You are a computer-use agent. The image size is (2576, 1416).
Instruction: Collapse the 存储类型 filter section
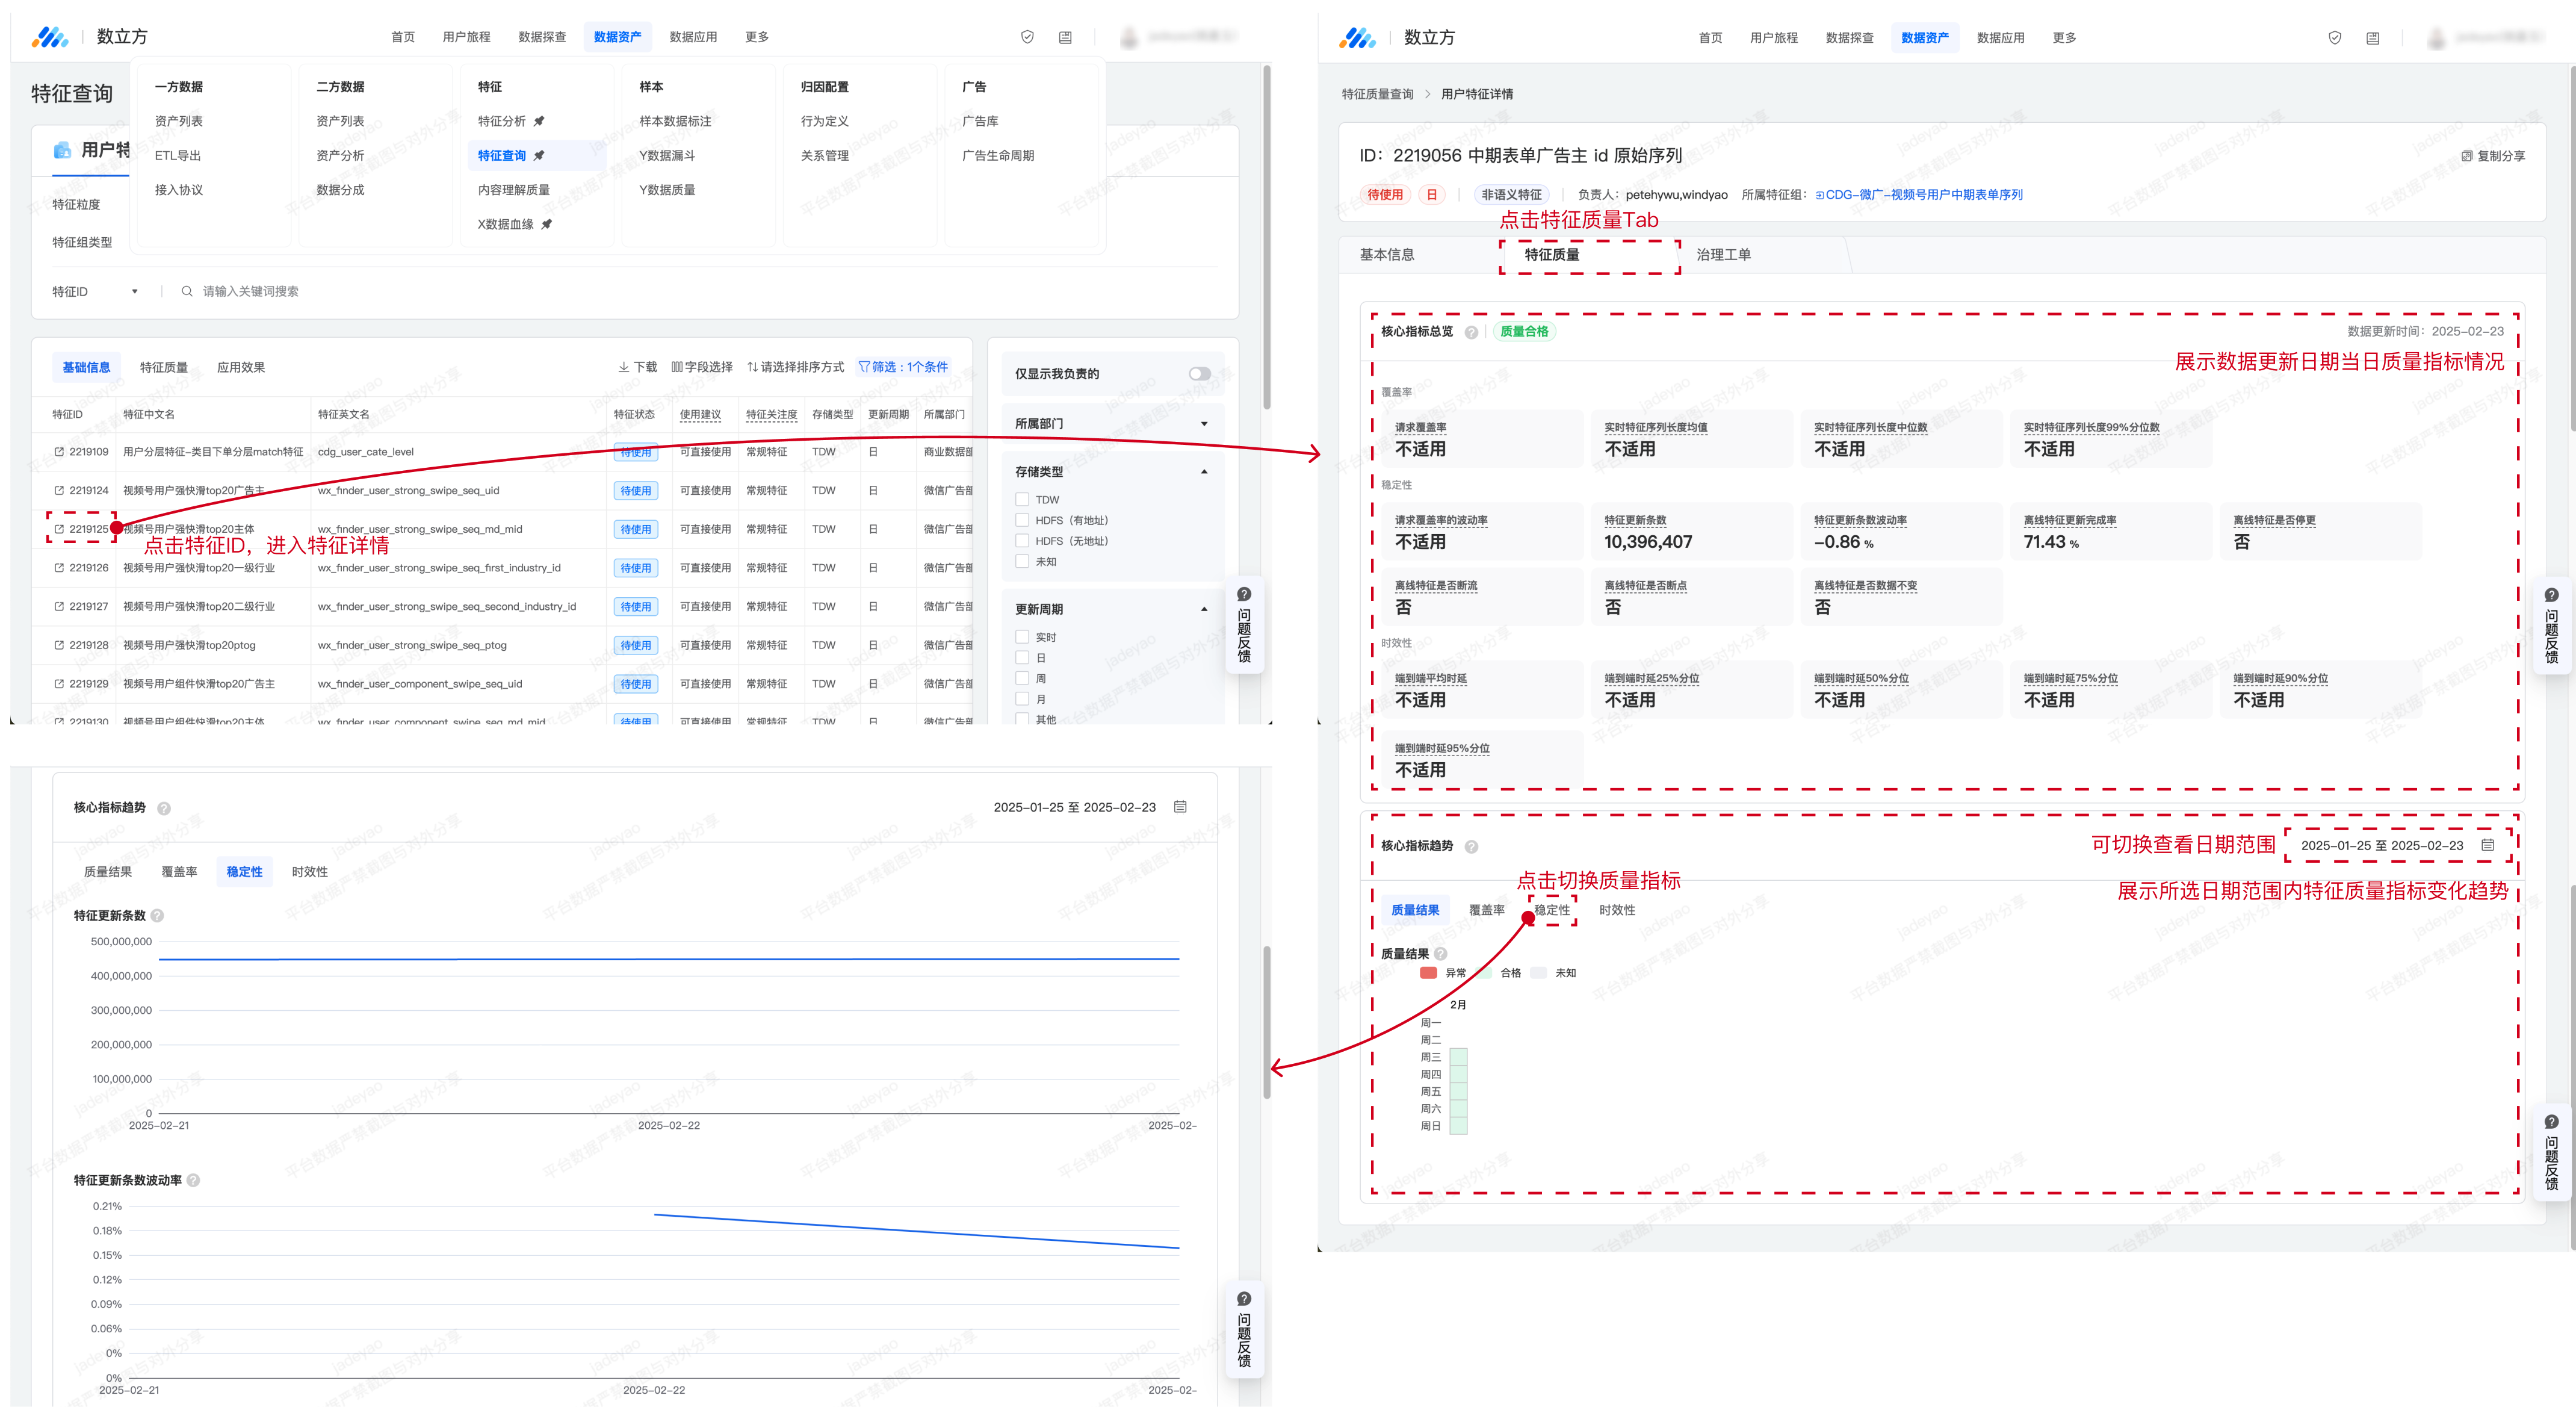click(1204, 471)
